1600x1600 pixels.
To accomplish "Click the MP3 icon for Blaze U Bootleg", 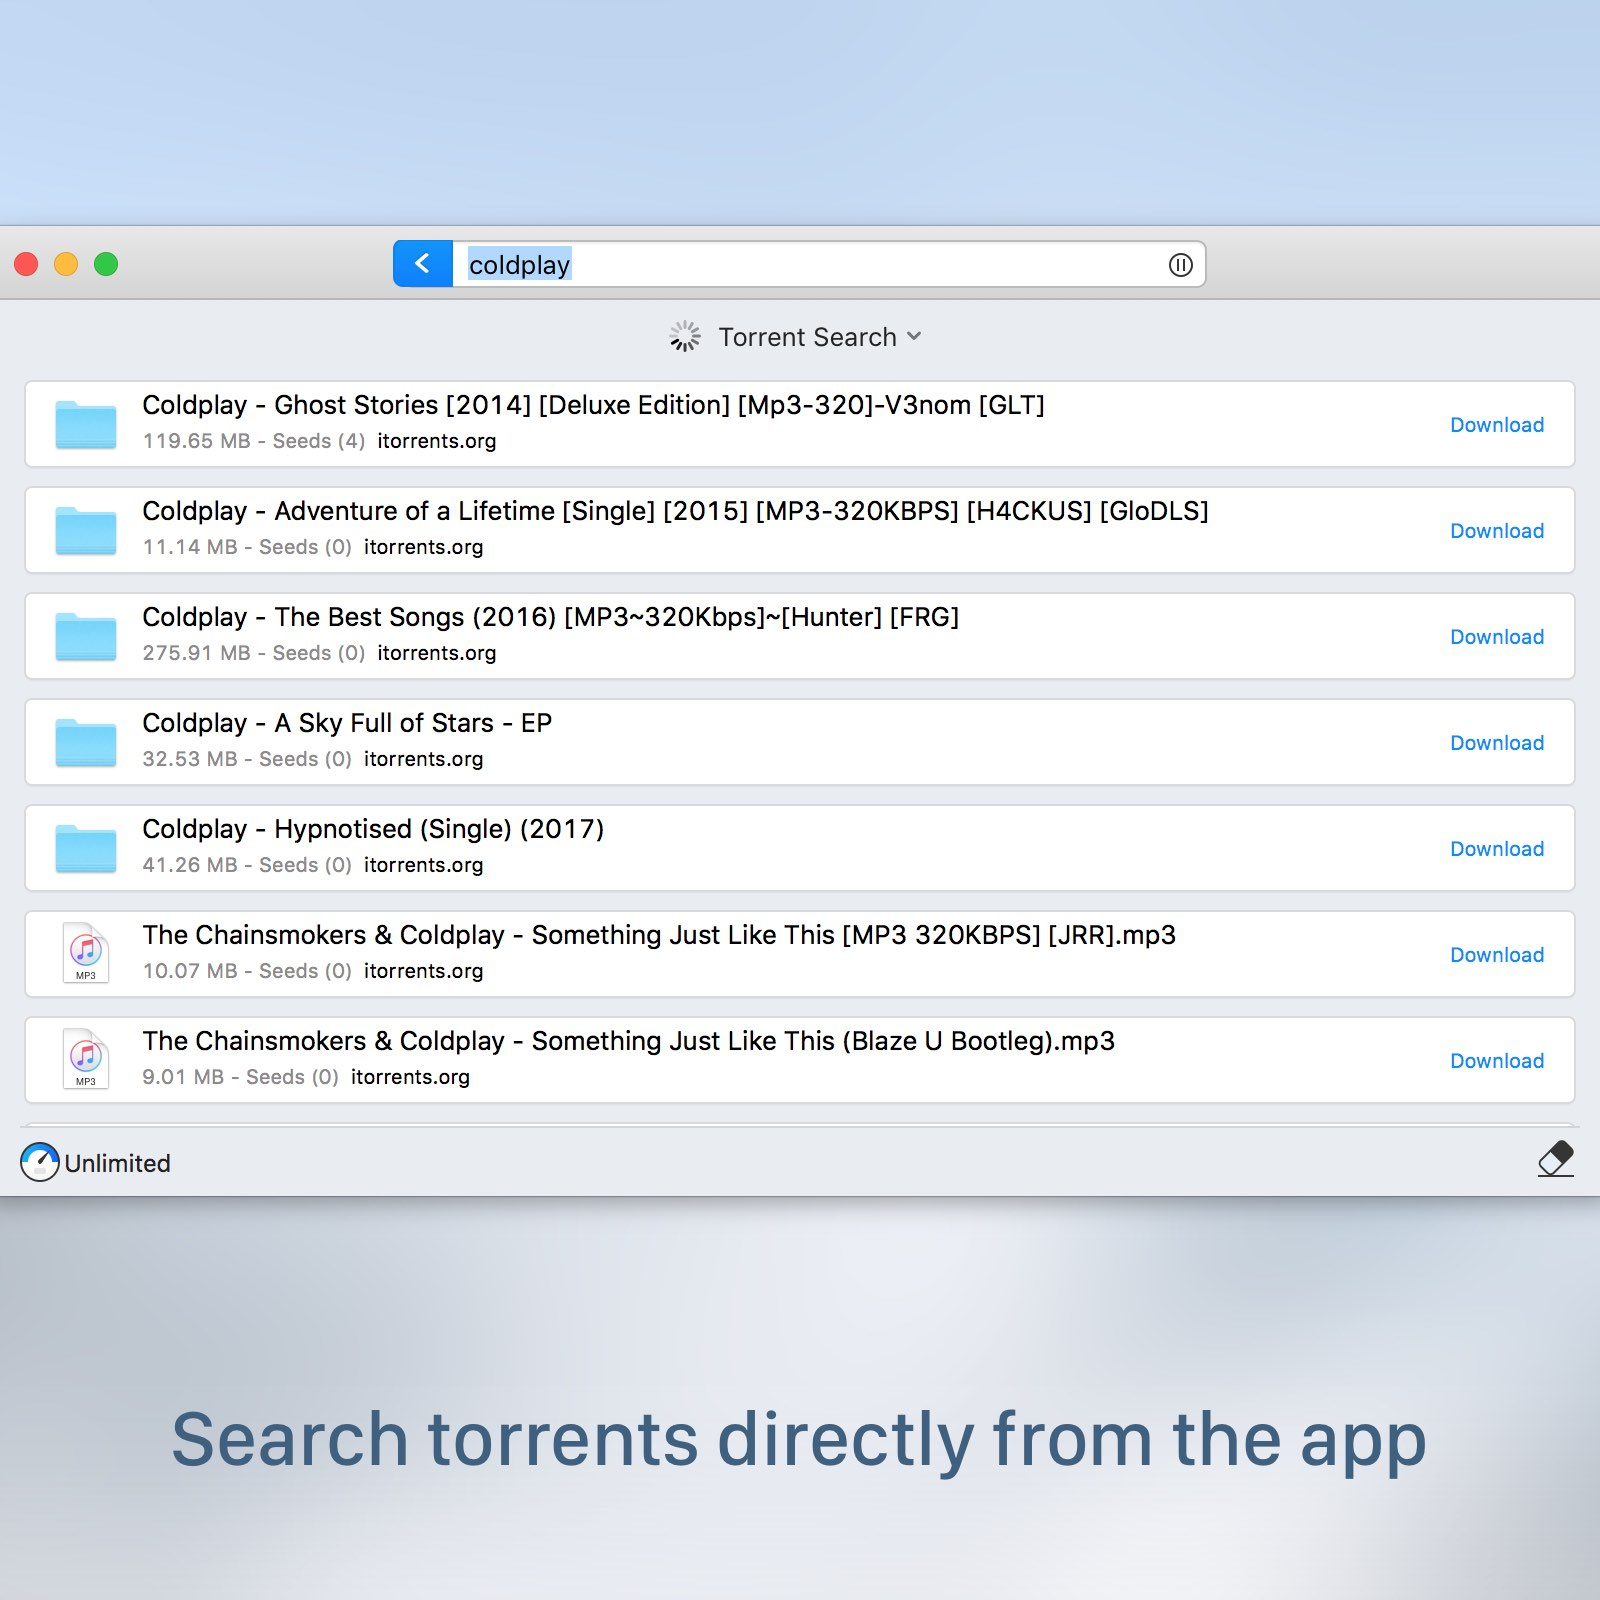I will pyautogui.click(x=86, y=1059).
